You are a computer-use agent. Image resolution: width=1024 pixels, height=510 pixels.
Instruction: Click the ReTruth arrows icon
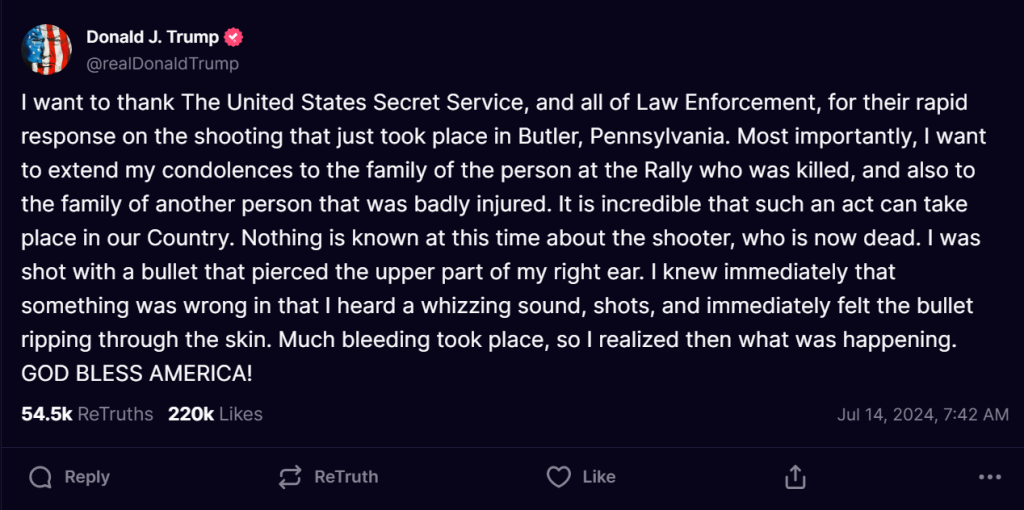(x=290, y=477)
